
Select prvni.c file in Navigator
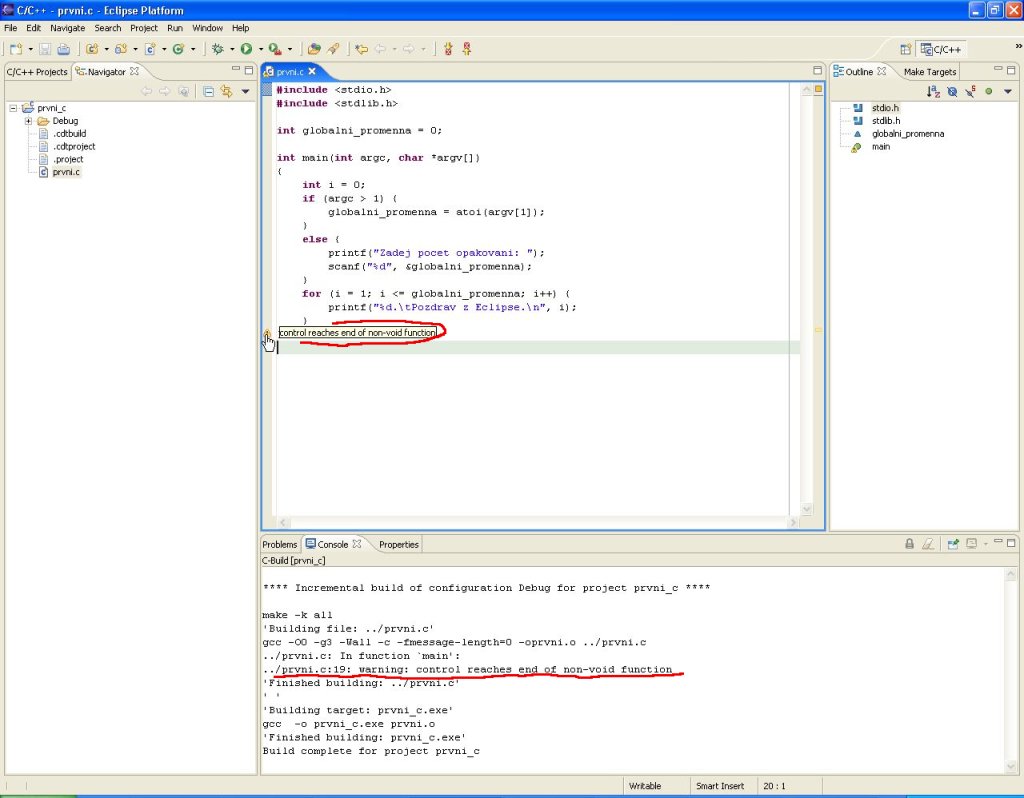(x=66, y=172)
